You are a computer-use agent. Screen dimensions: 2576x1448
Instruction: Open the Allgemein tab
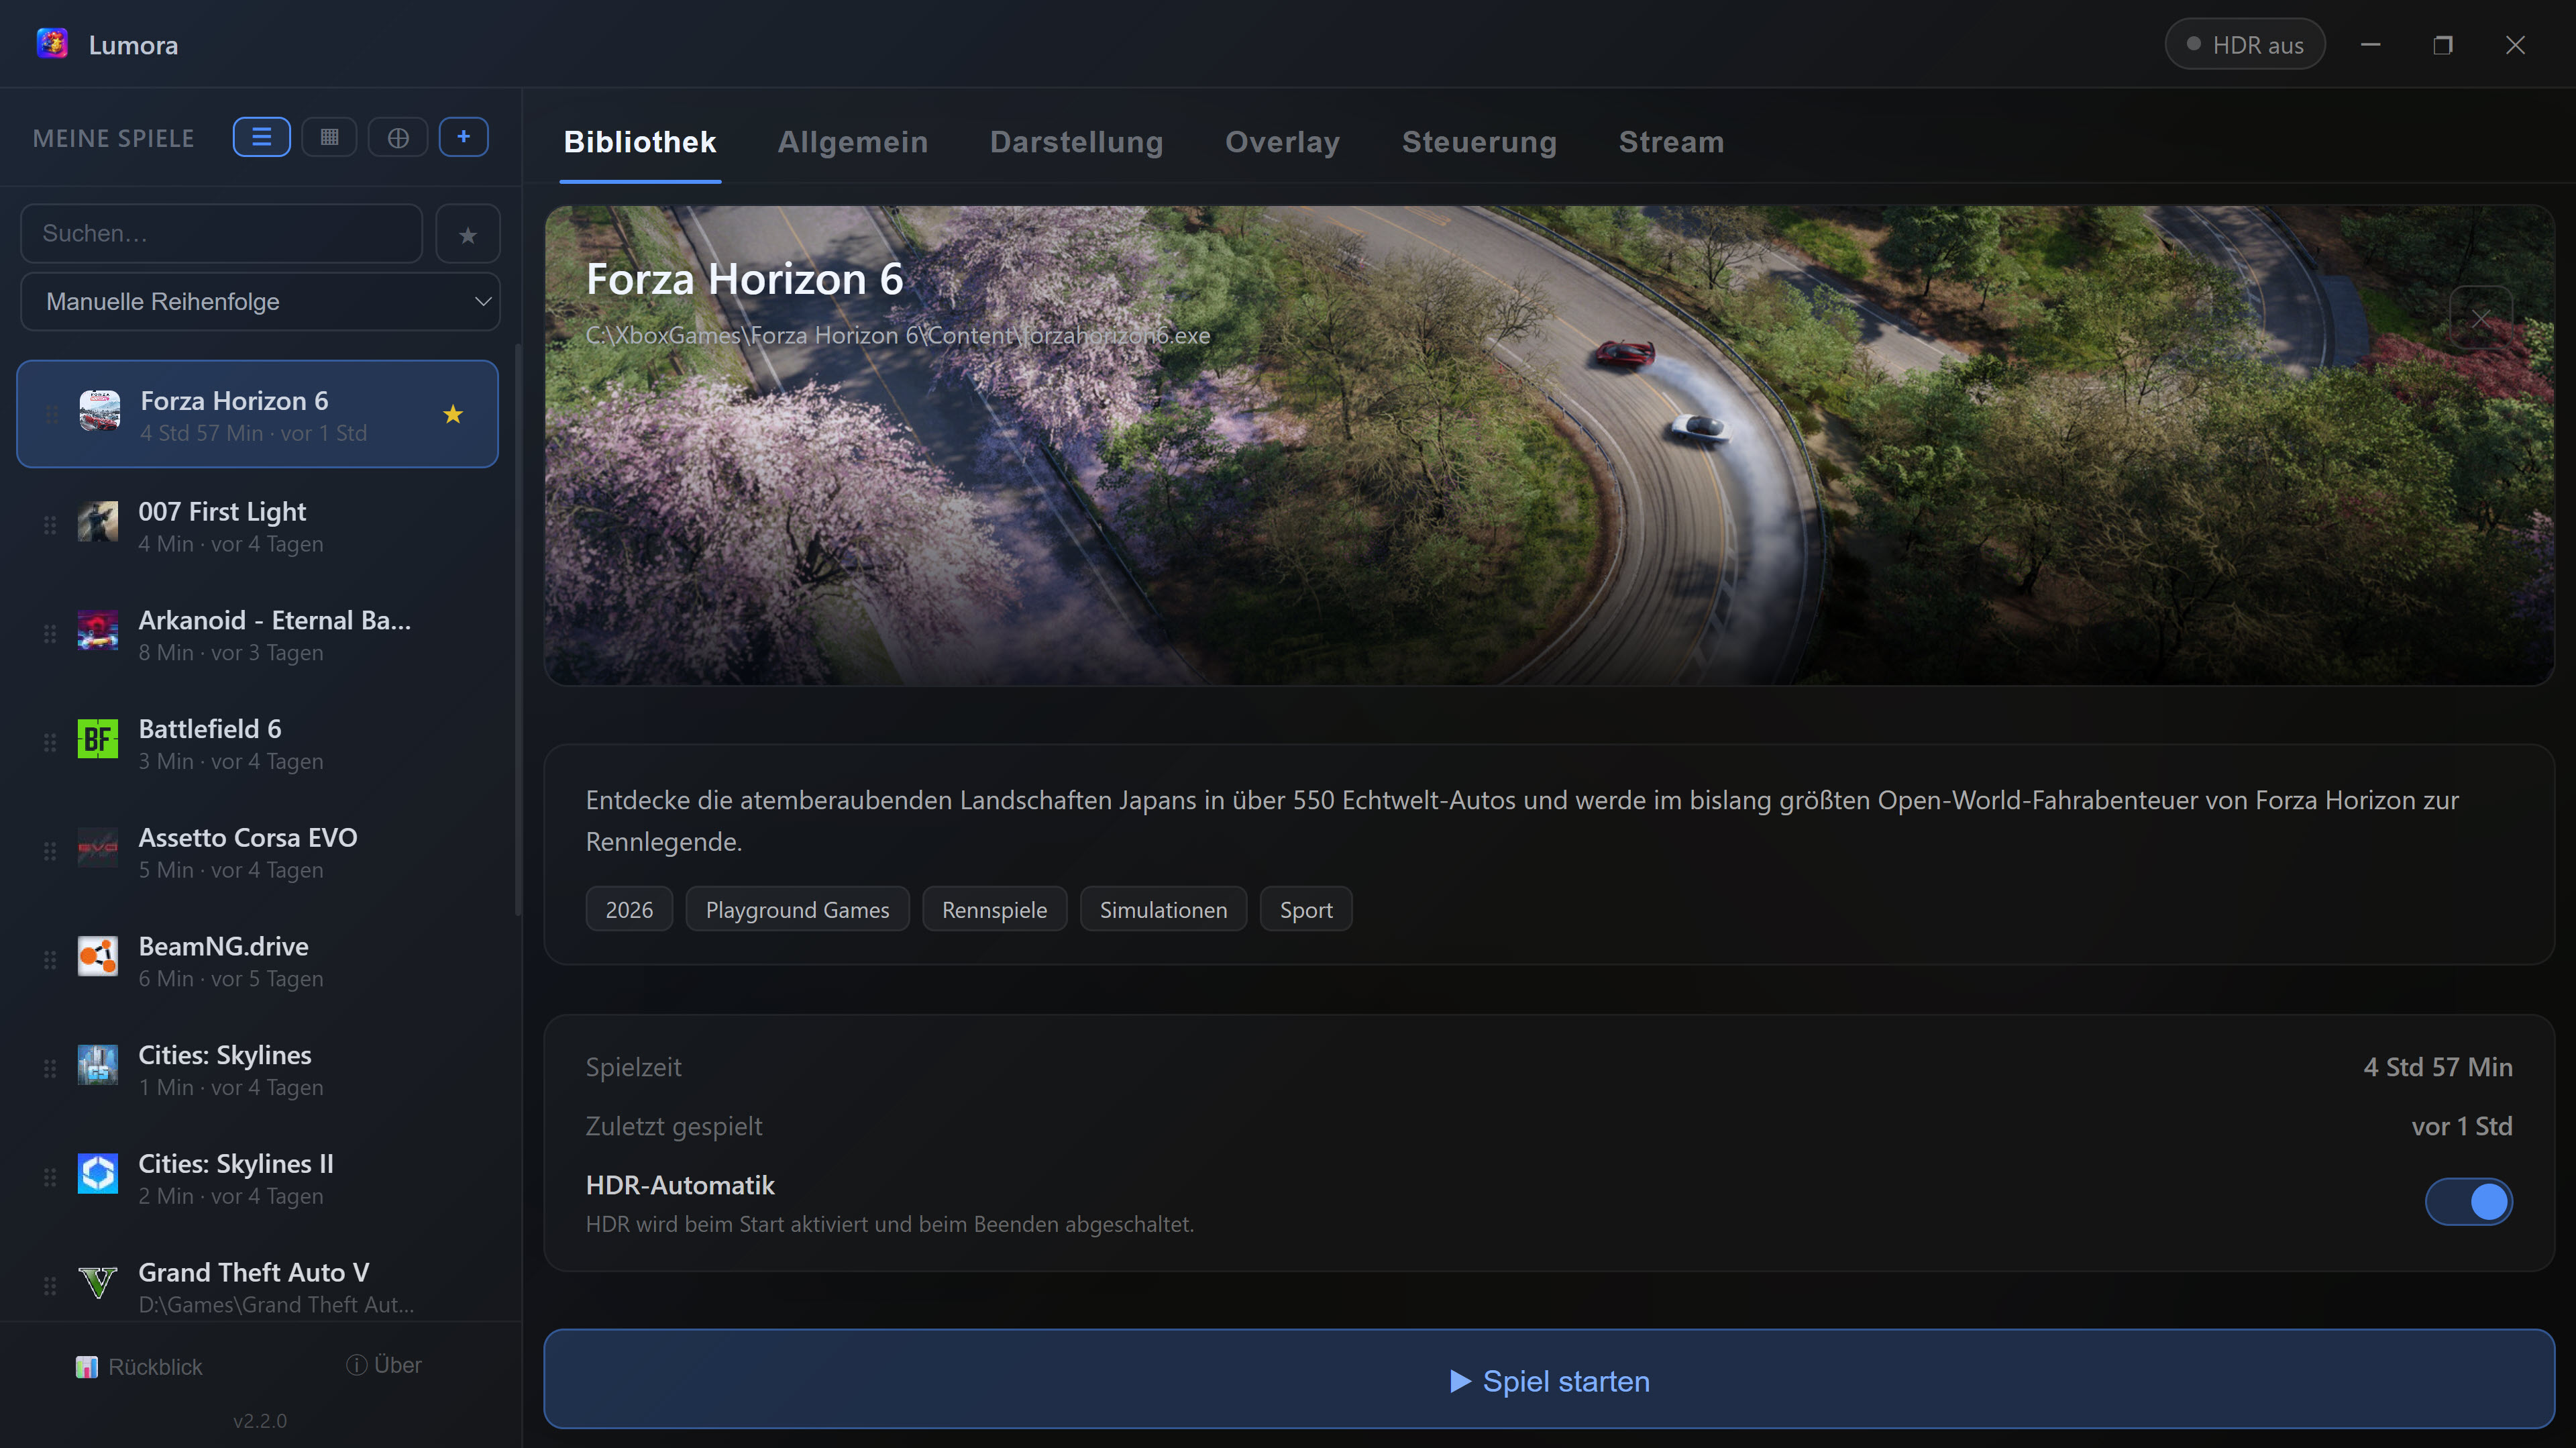pyautogui.click(x=853, y=142)
